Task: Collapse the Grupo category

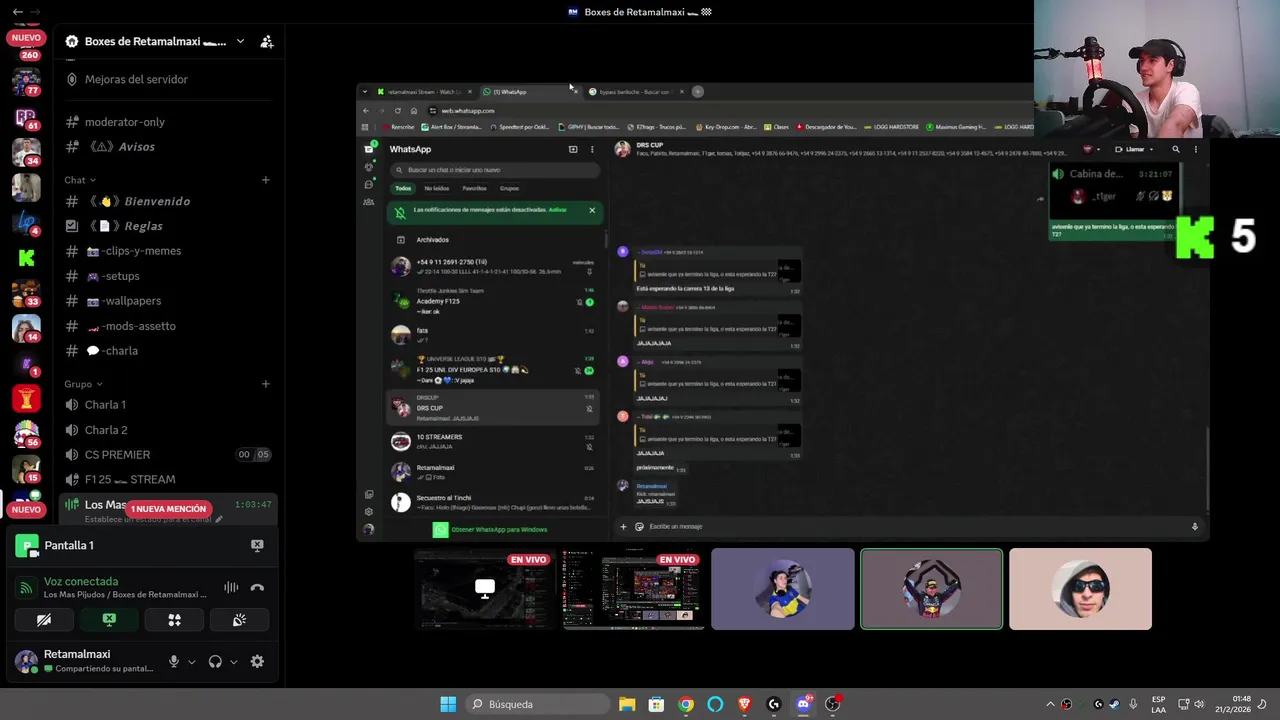Action: (x=84, y=384)
